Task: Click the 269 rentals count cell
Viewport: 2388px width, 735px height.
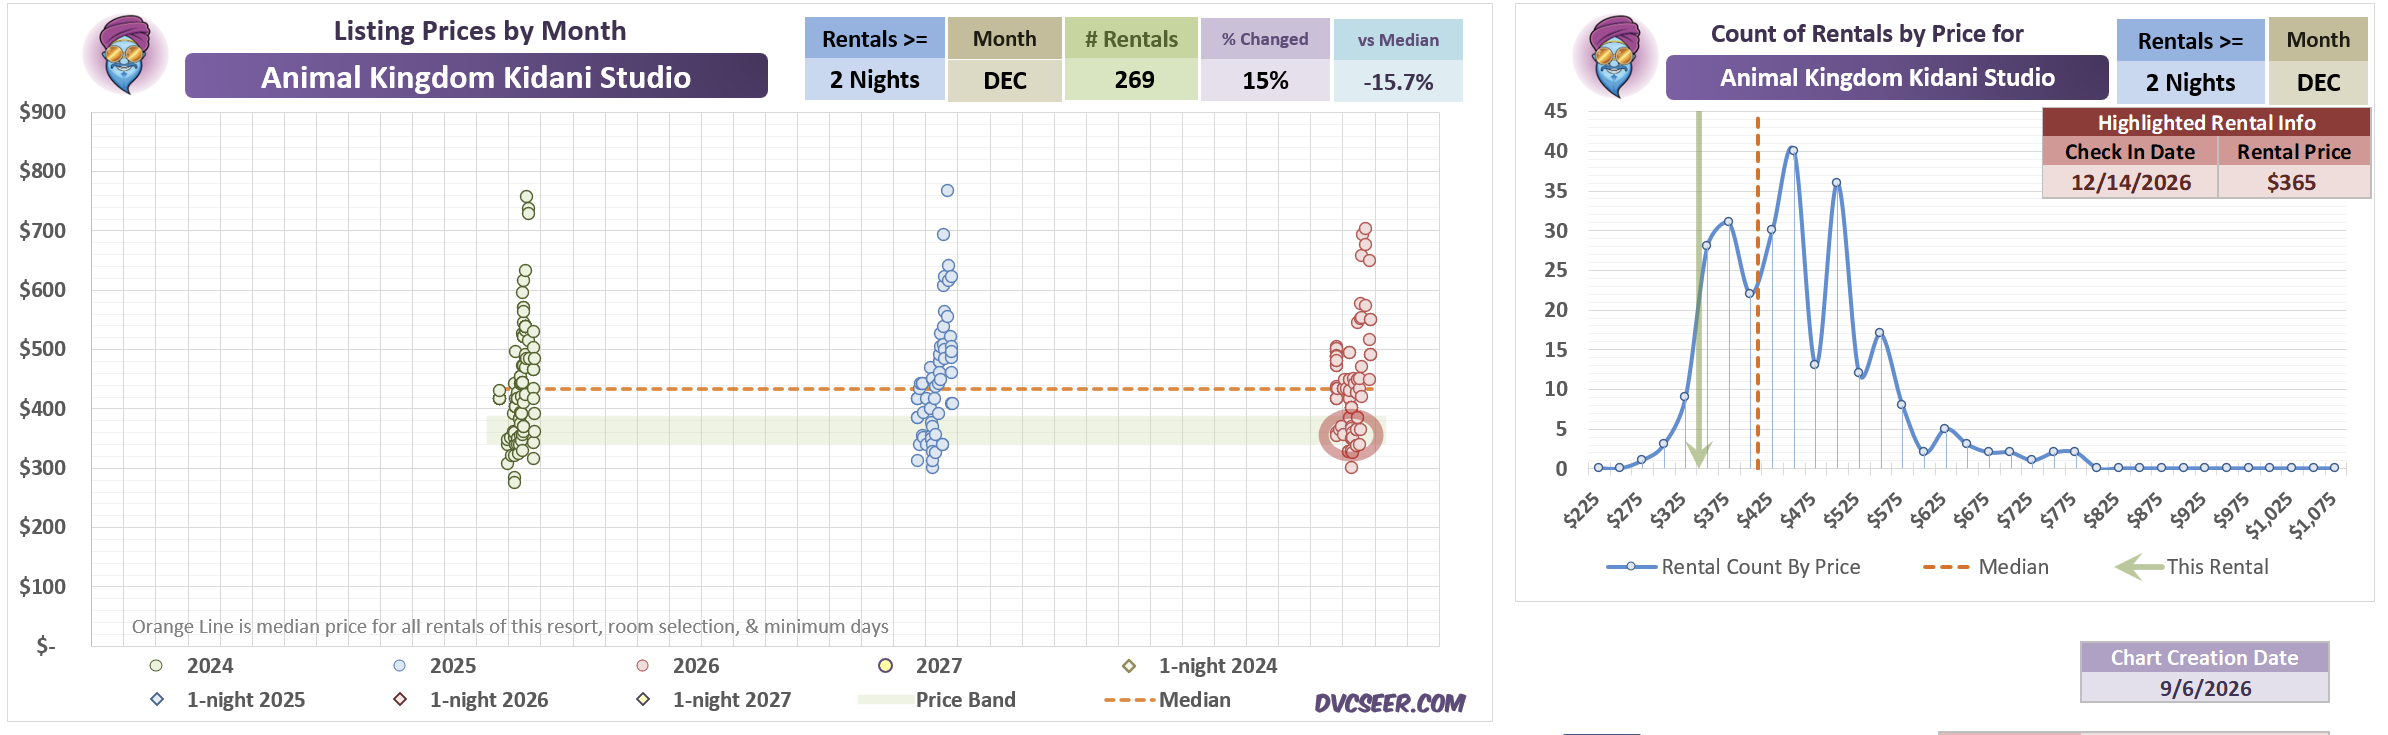Action: (1134, 80)
